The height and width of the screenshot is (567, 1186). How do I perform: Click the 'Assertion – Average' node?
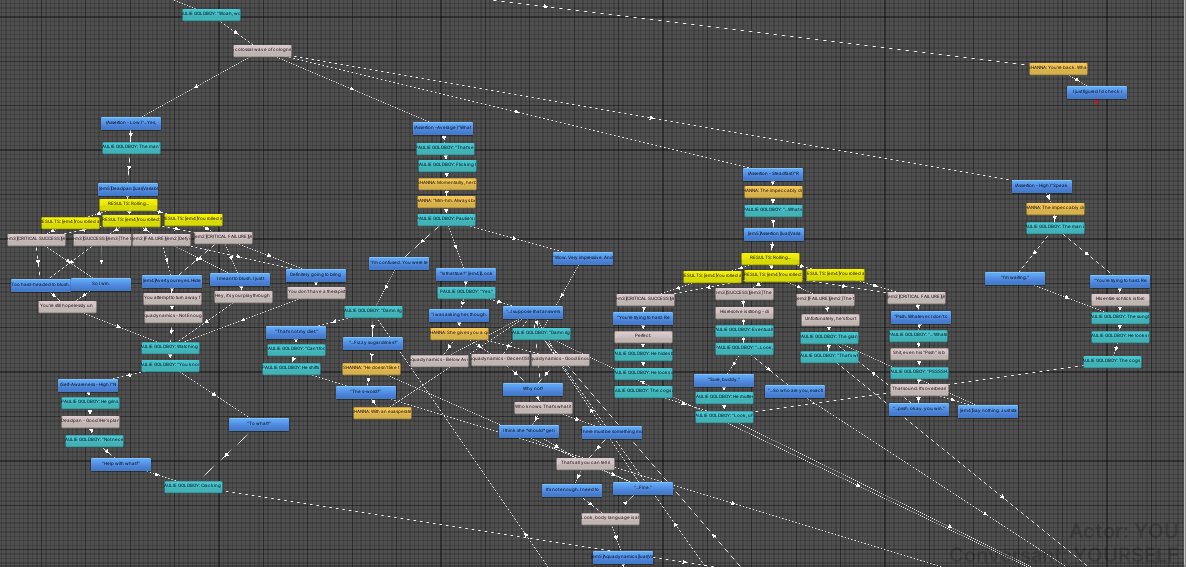pos(443,128)
